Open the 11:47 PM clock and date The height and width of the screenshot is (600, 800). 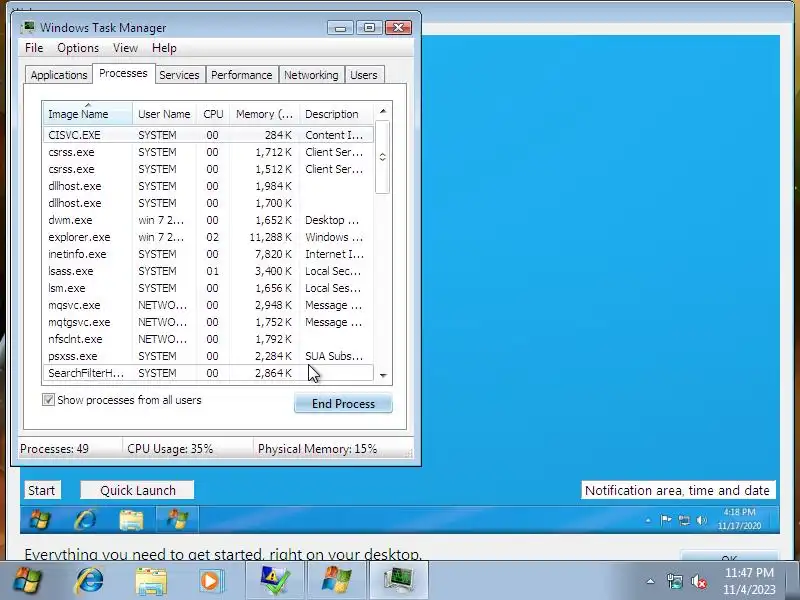(749, 581)
